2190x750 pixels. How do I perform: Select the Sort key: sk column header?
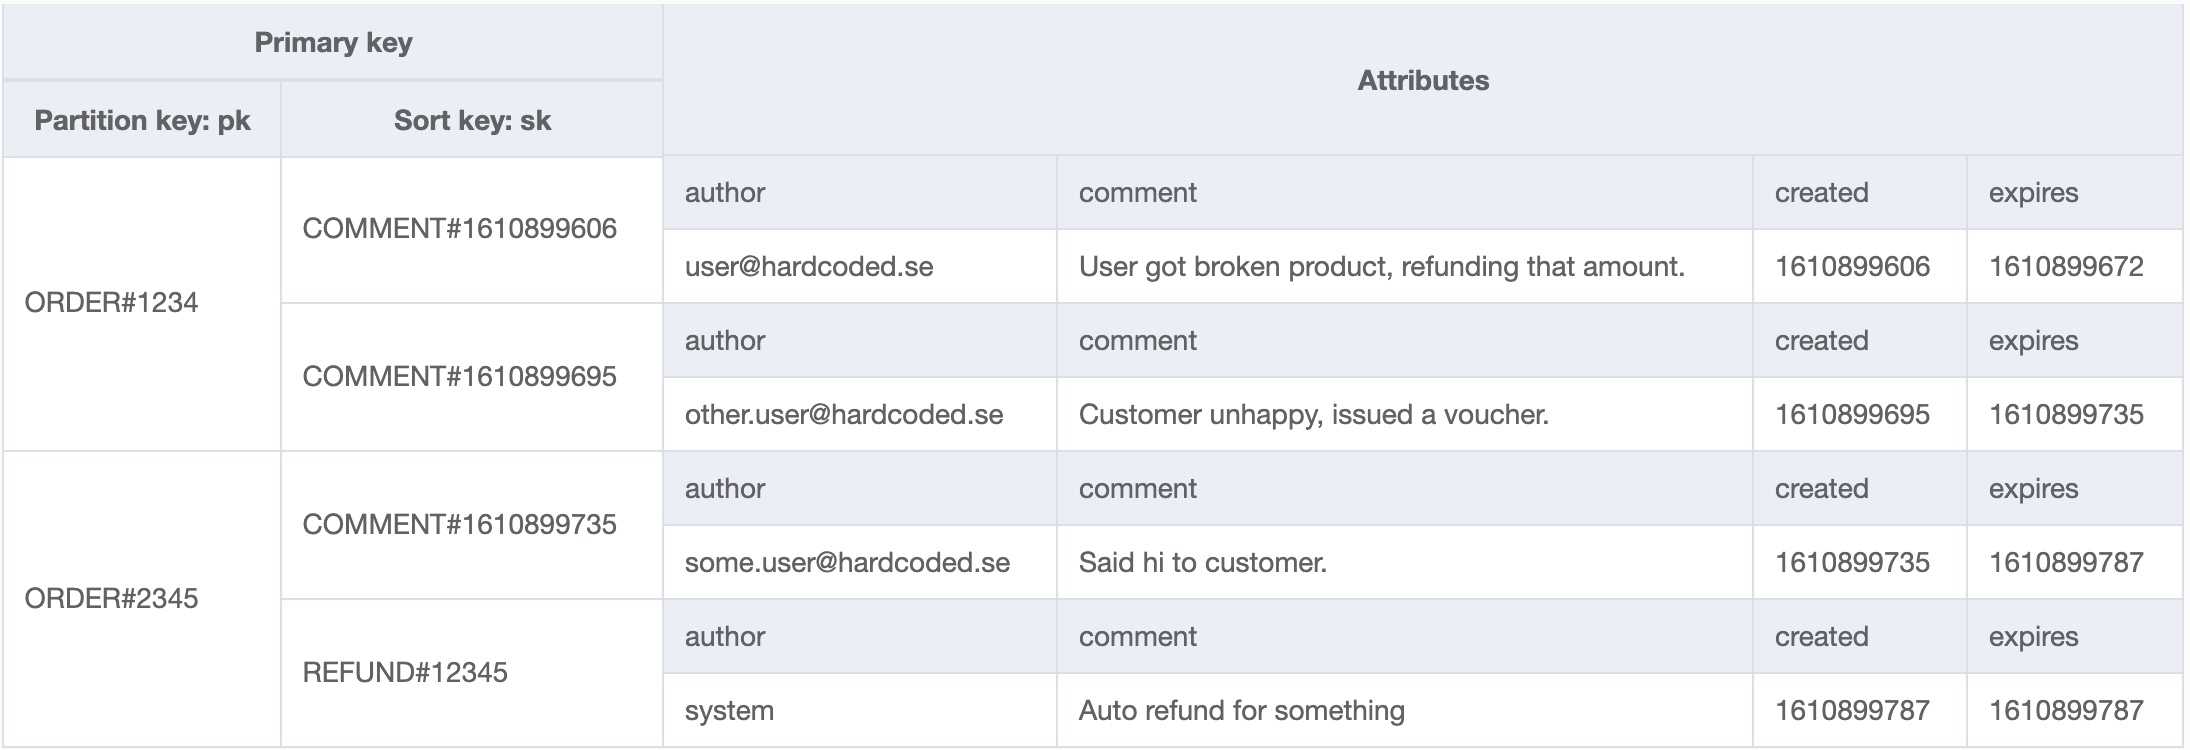click(x=471, y=120)
